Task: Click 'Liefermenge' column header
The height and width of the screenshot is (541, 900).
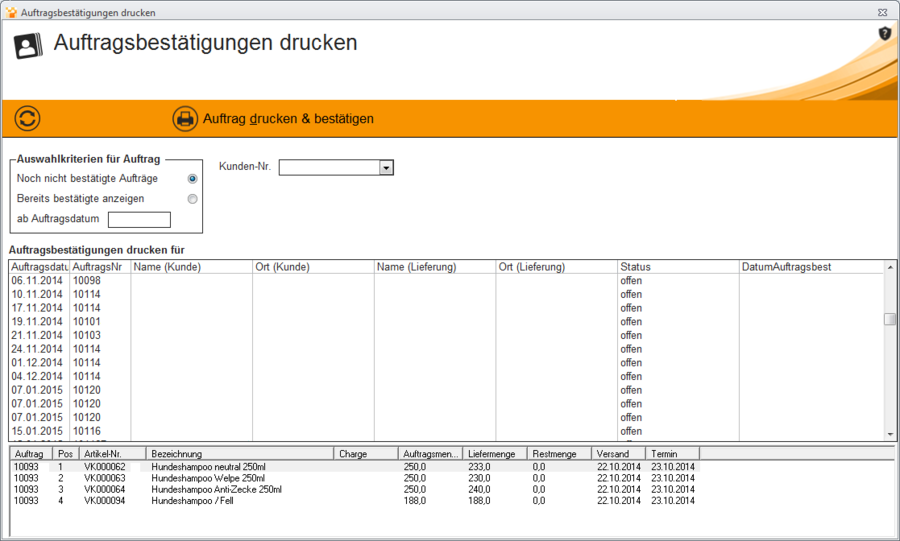Action: tap(495, 454)
